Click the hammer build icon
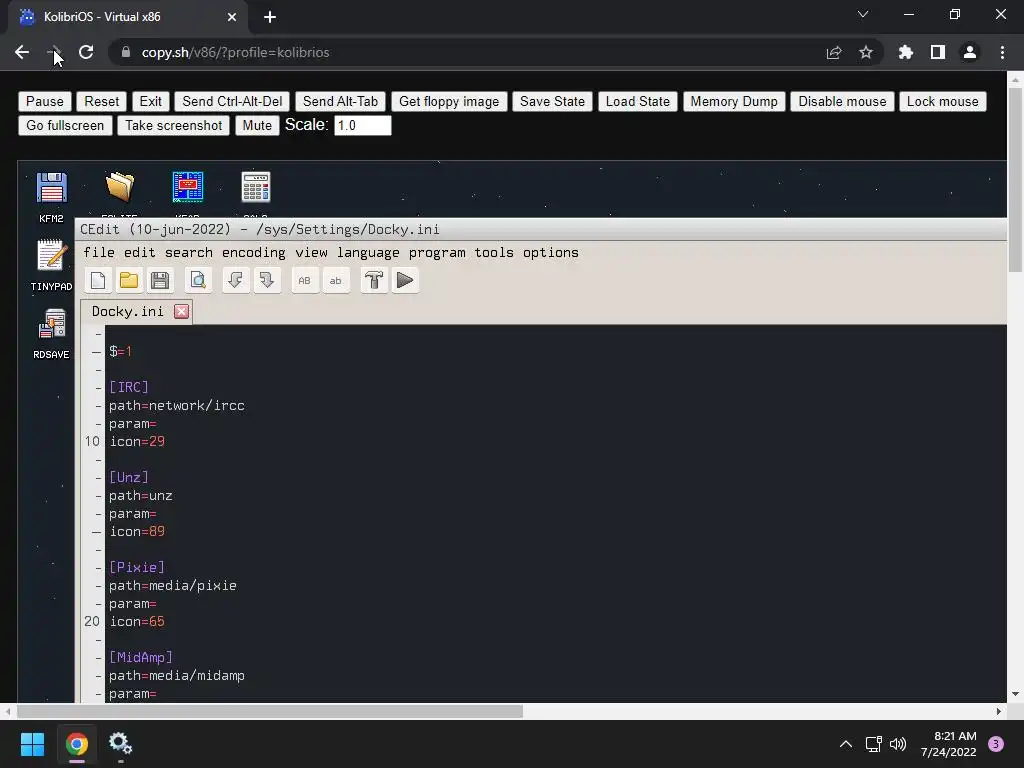Screen dimensions: 1024x768 coord(374,280)
